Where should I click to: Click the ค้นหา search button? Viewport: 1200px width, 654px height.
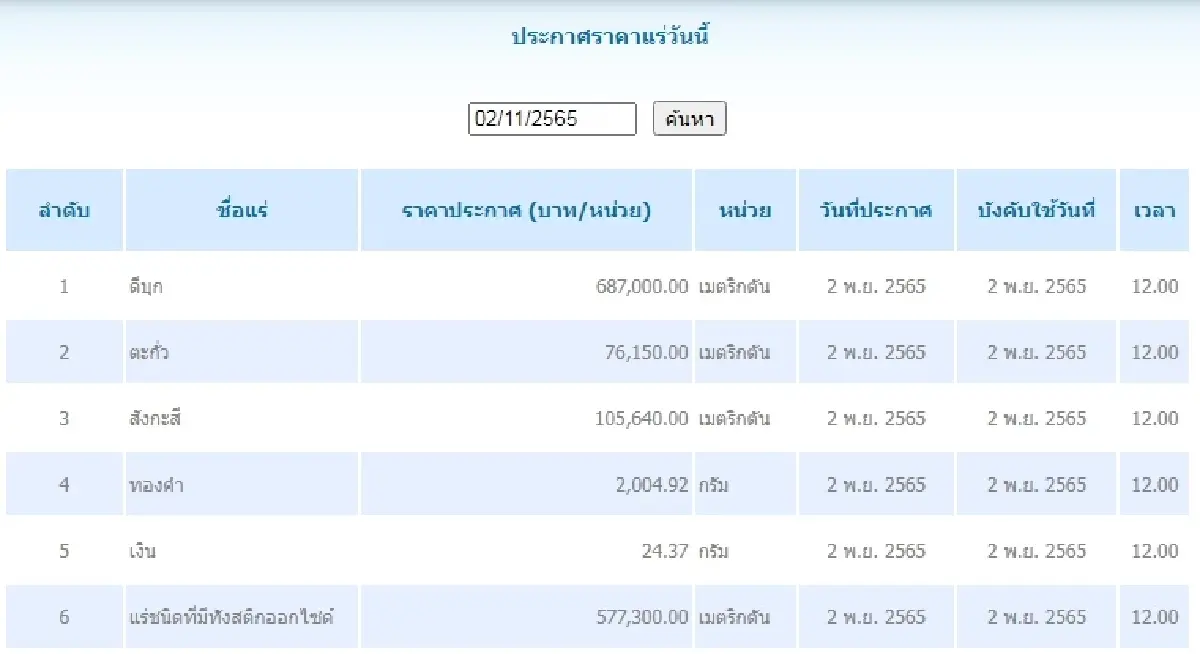pos(689,119)
